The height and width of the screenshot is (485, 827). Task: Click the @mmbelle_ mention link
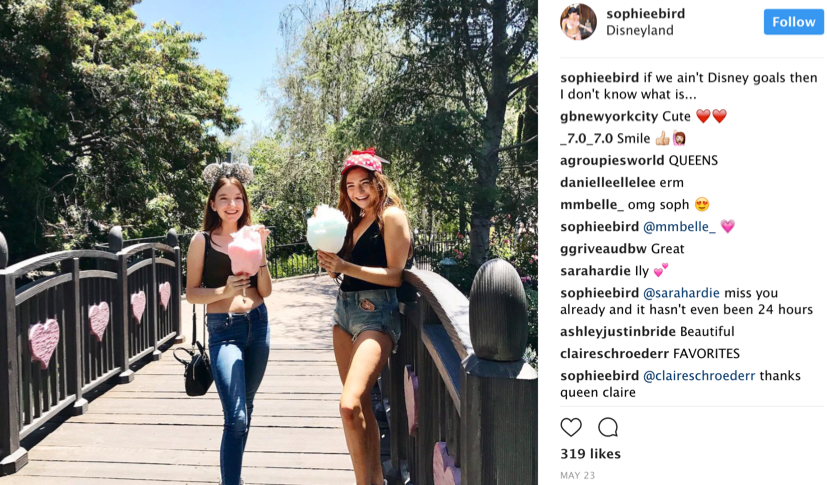(x=679, y=227)
